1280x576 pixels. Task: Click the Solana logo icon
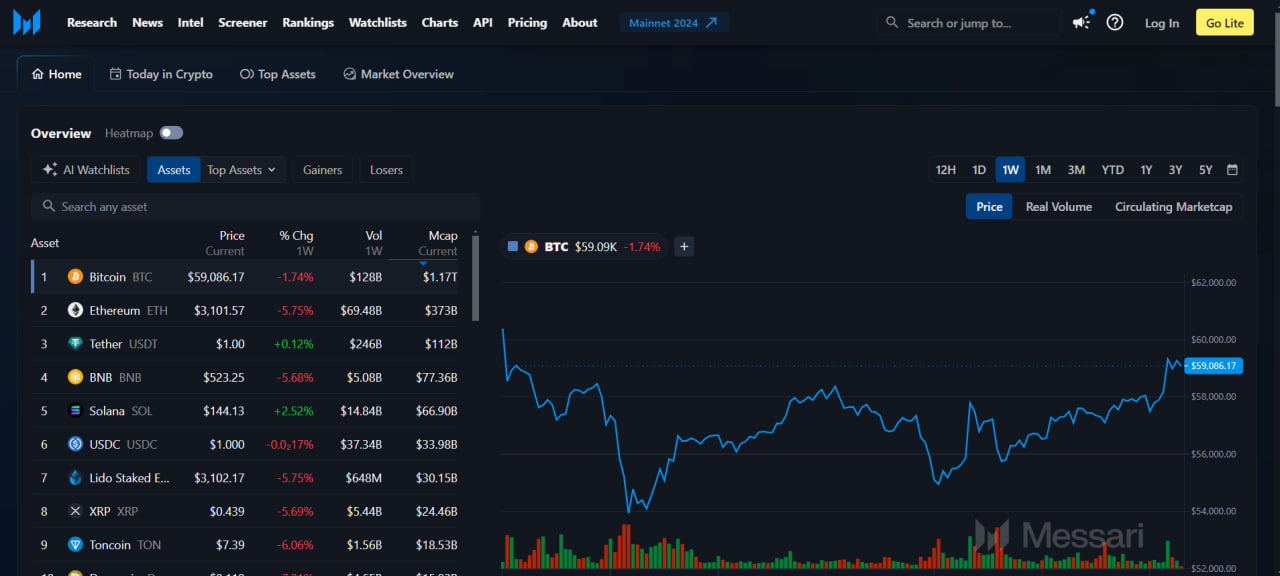point(75,411)
